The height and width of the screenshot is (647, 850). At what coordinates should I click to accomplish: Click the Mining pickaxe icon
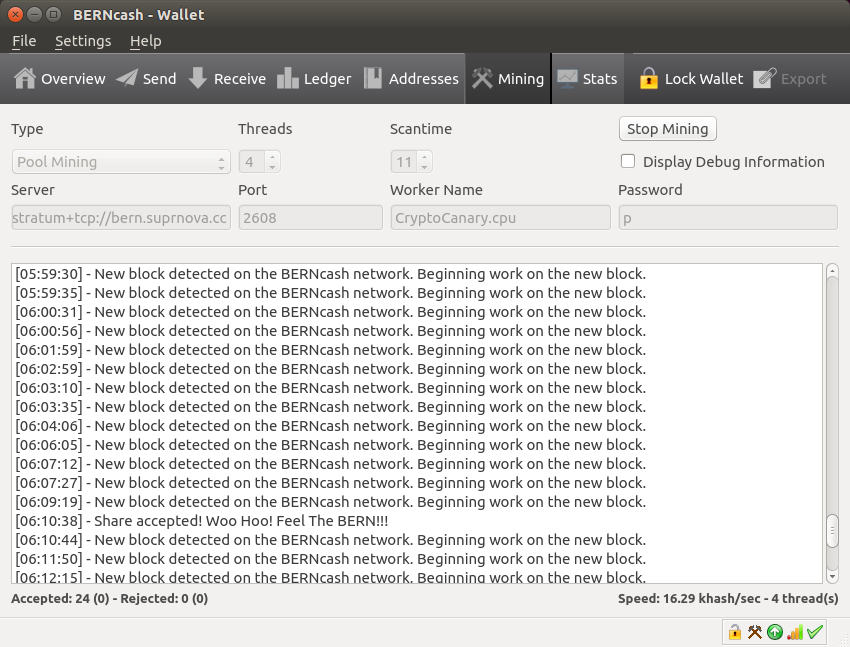[482, 79]
